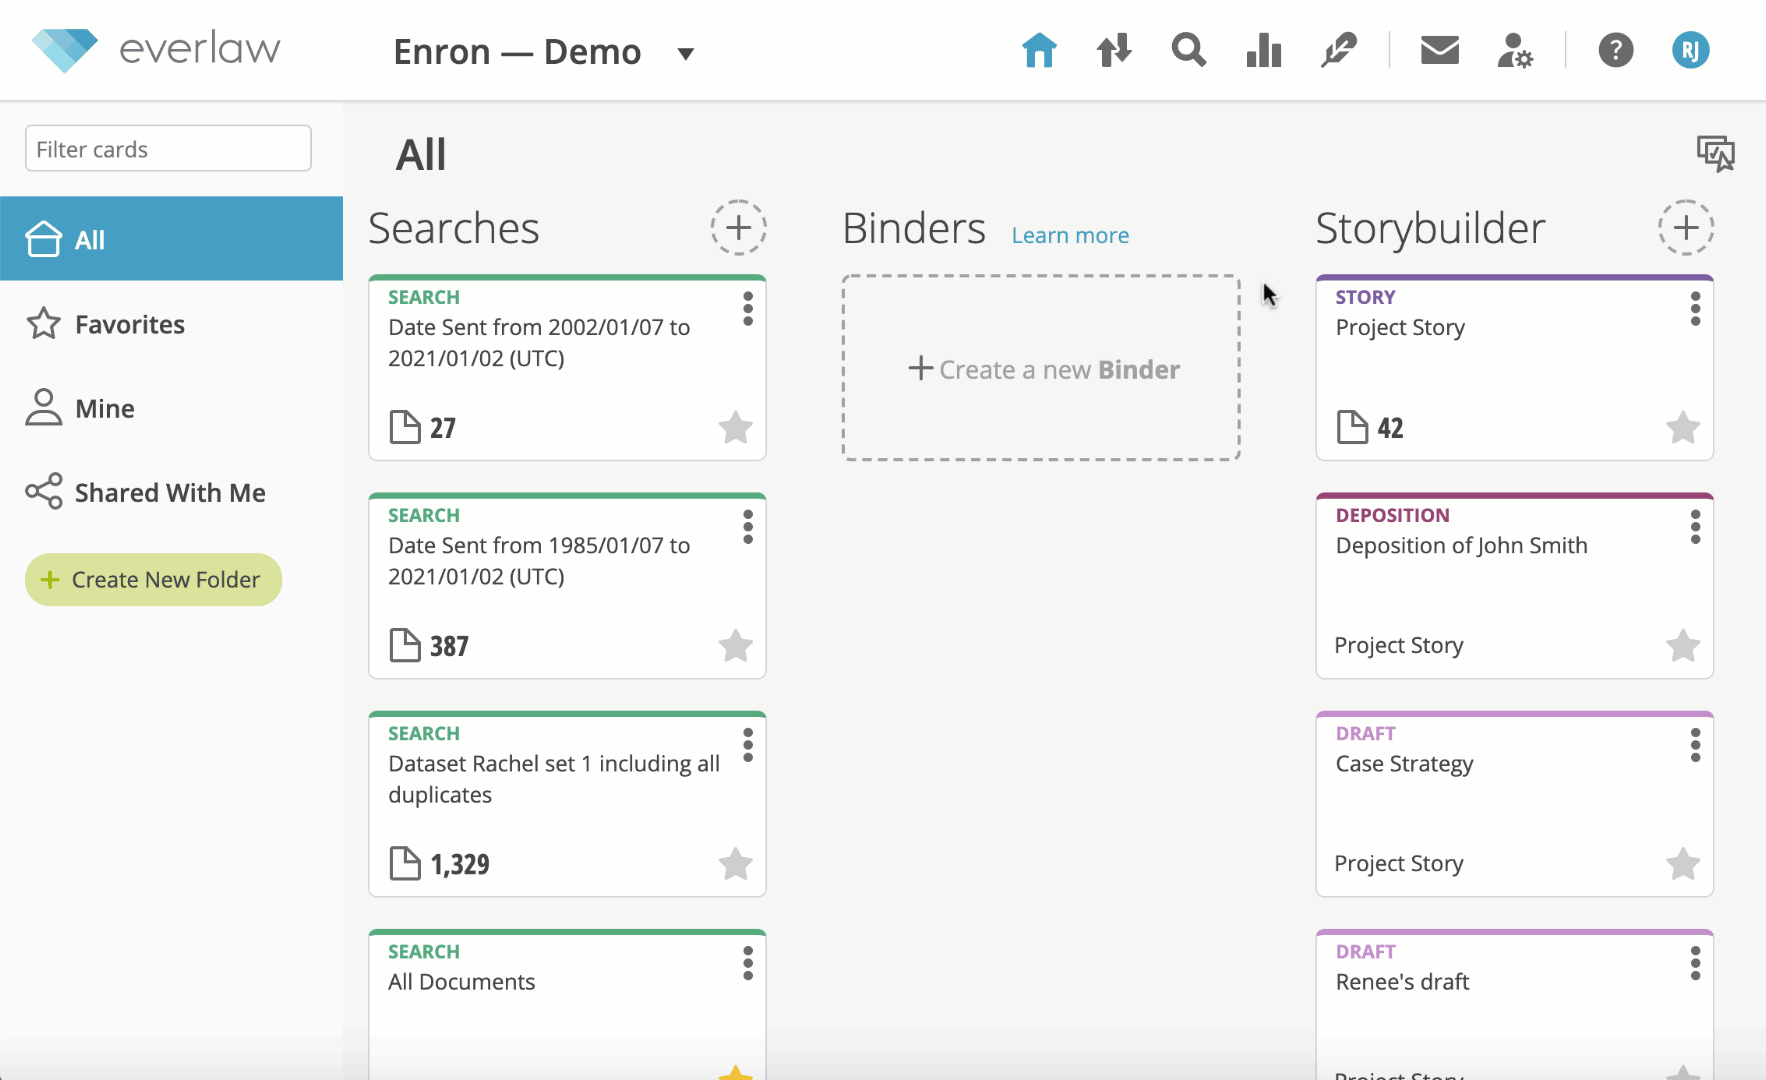Open the Storybuilder pen icon
The image size is (1766, 1080).
click(x=1338, y=50)
